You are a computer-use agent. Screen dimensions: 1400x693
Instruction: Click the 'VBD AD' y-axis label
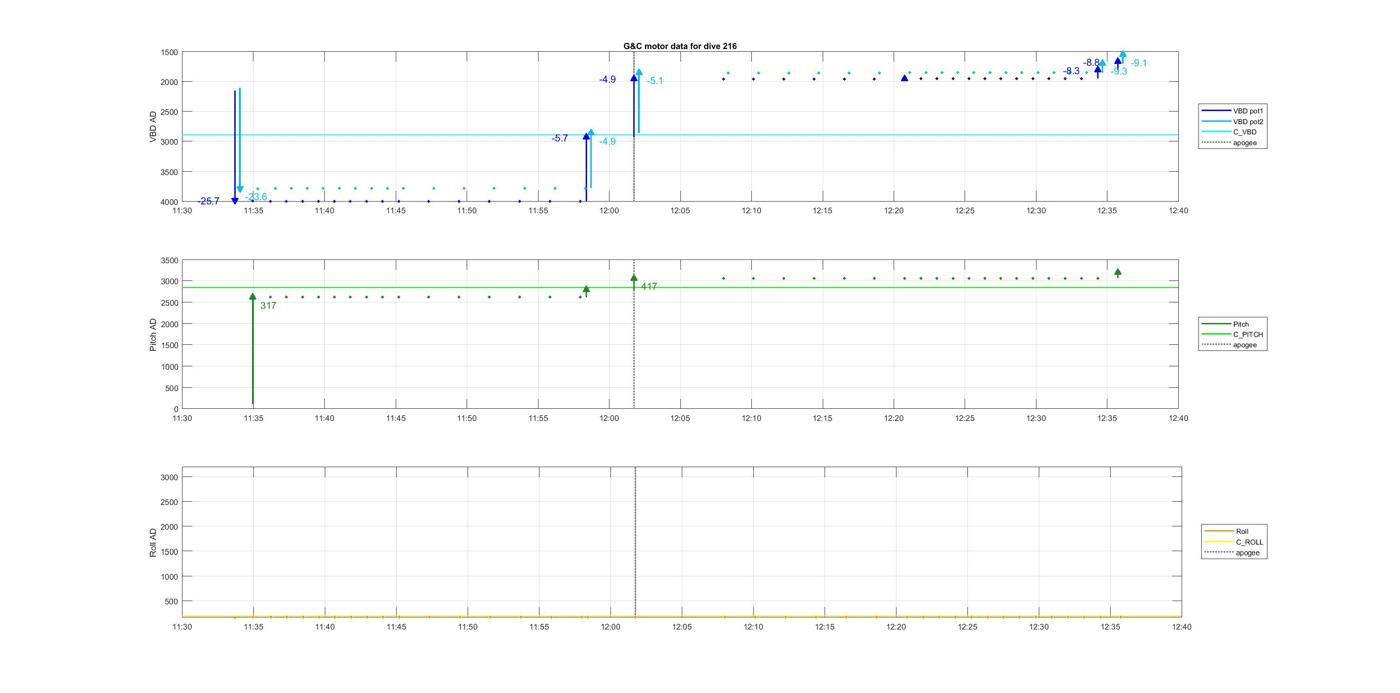[x=154, y=127]
